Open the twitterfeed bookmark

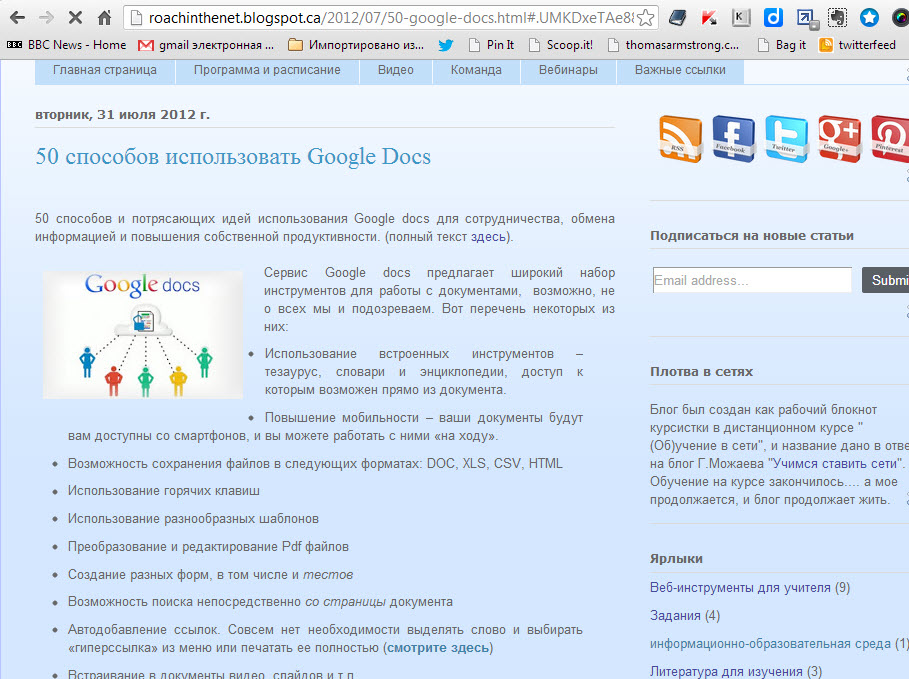point(857,45)
